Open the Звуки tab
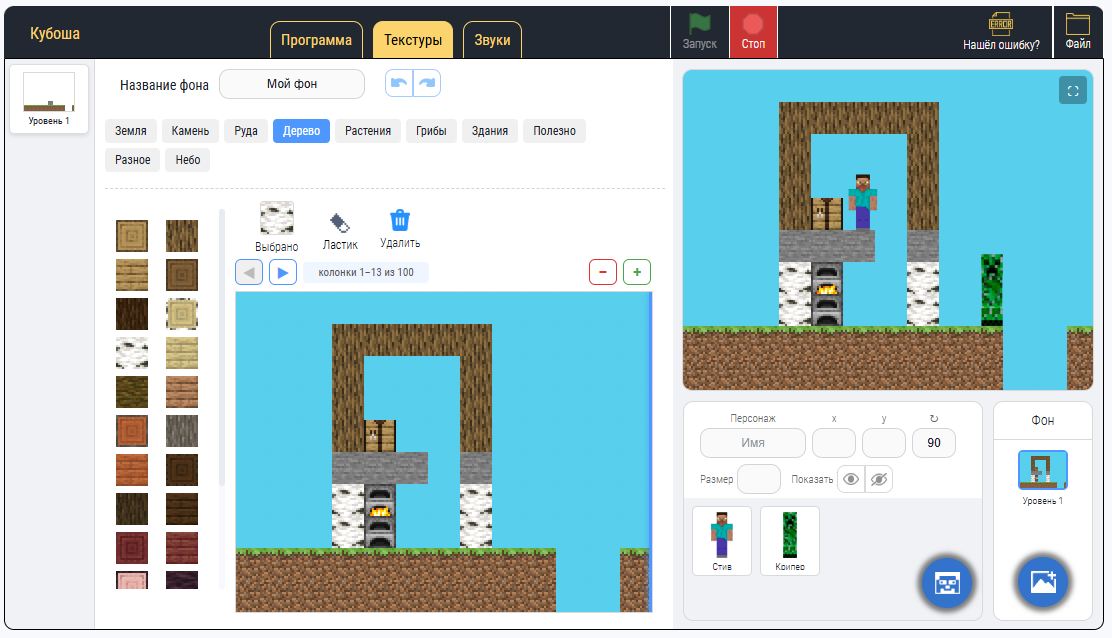Viewport: 1112px width, 638px height. (492, 41)
